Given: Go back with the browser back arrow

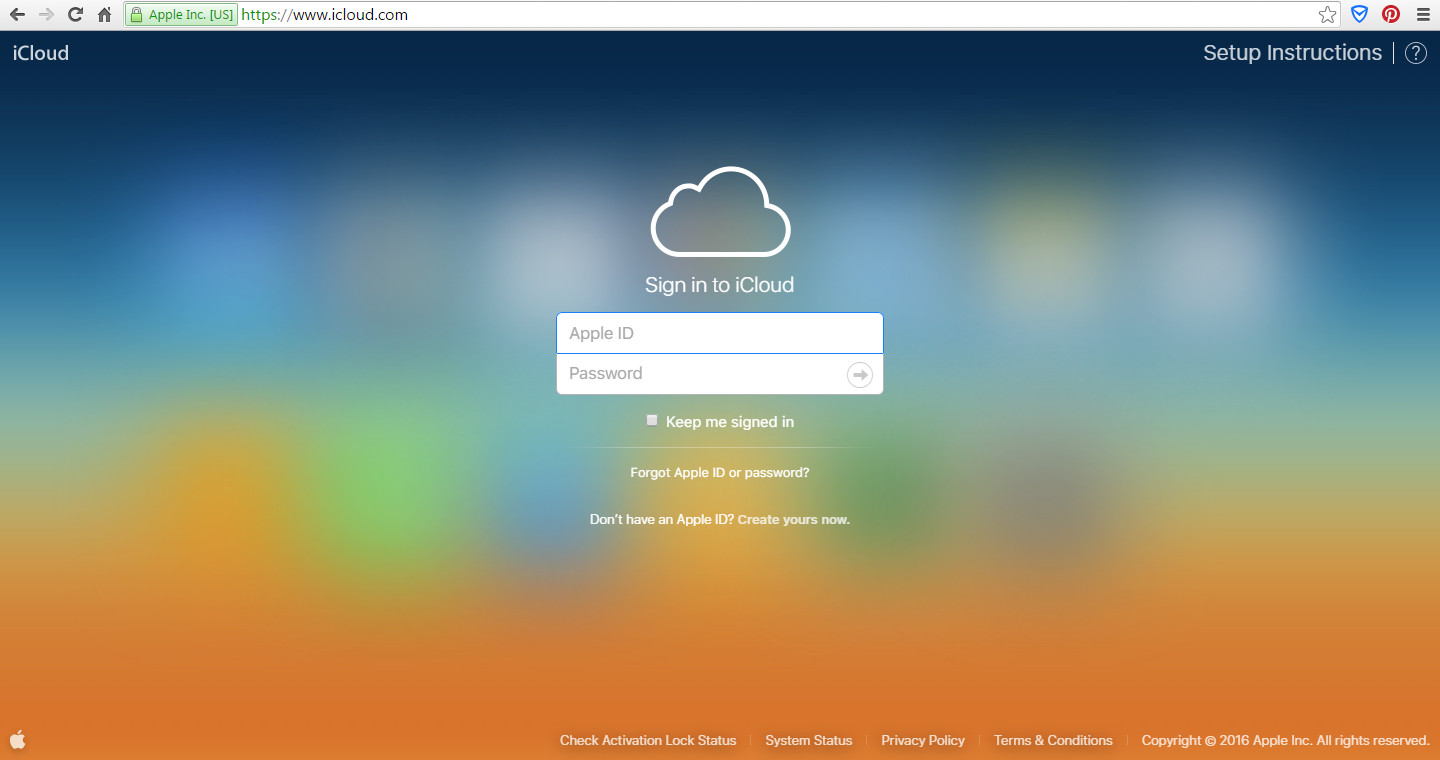Looking at the screenshot, I should tap(17, 15).
